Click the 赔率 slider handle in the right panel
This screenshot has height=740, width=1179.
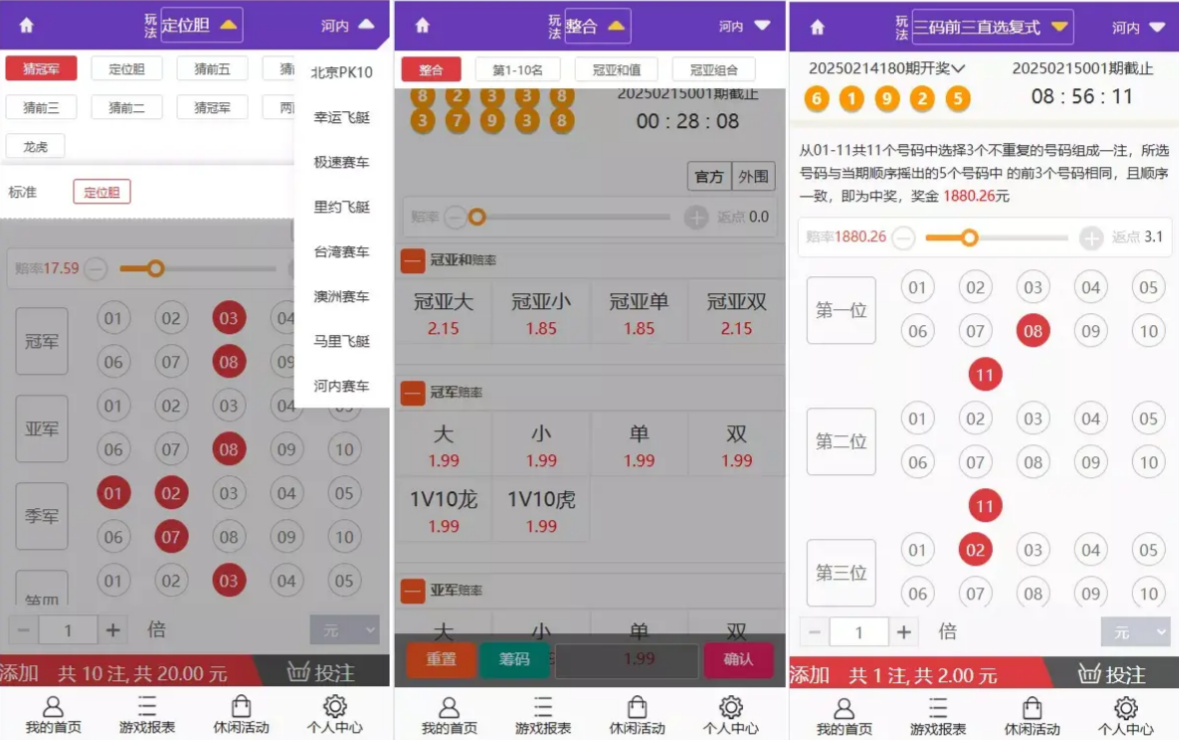pos(968,238)
